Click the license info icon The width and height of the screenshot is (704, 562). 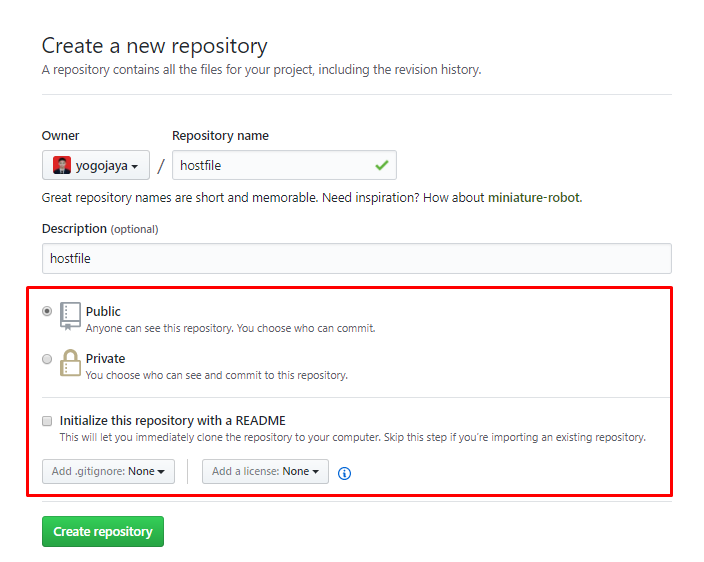coord(344,473)
